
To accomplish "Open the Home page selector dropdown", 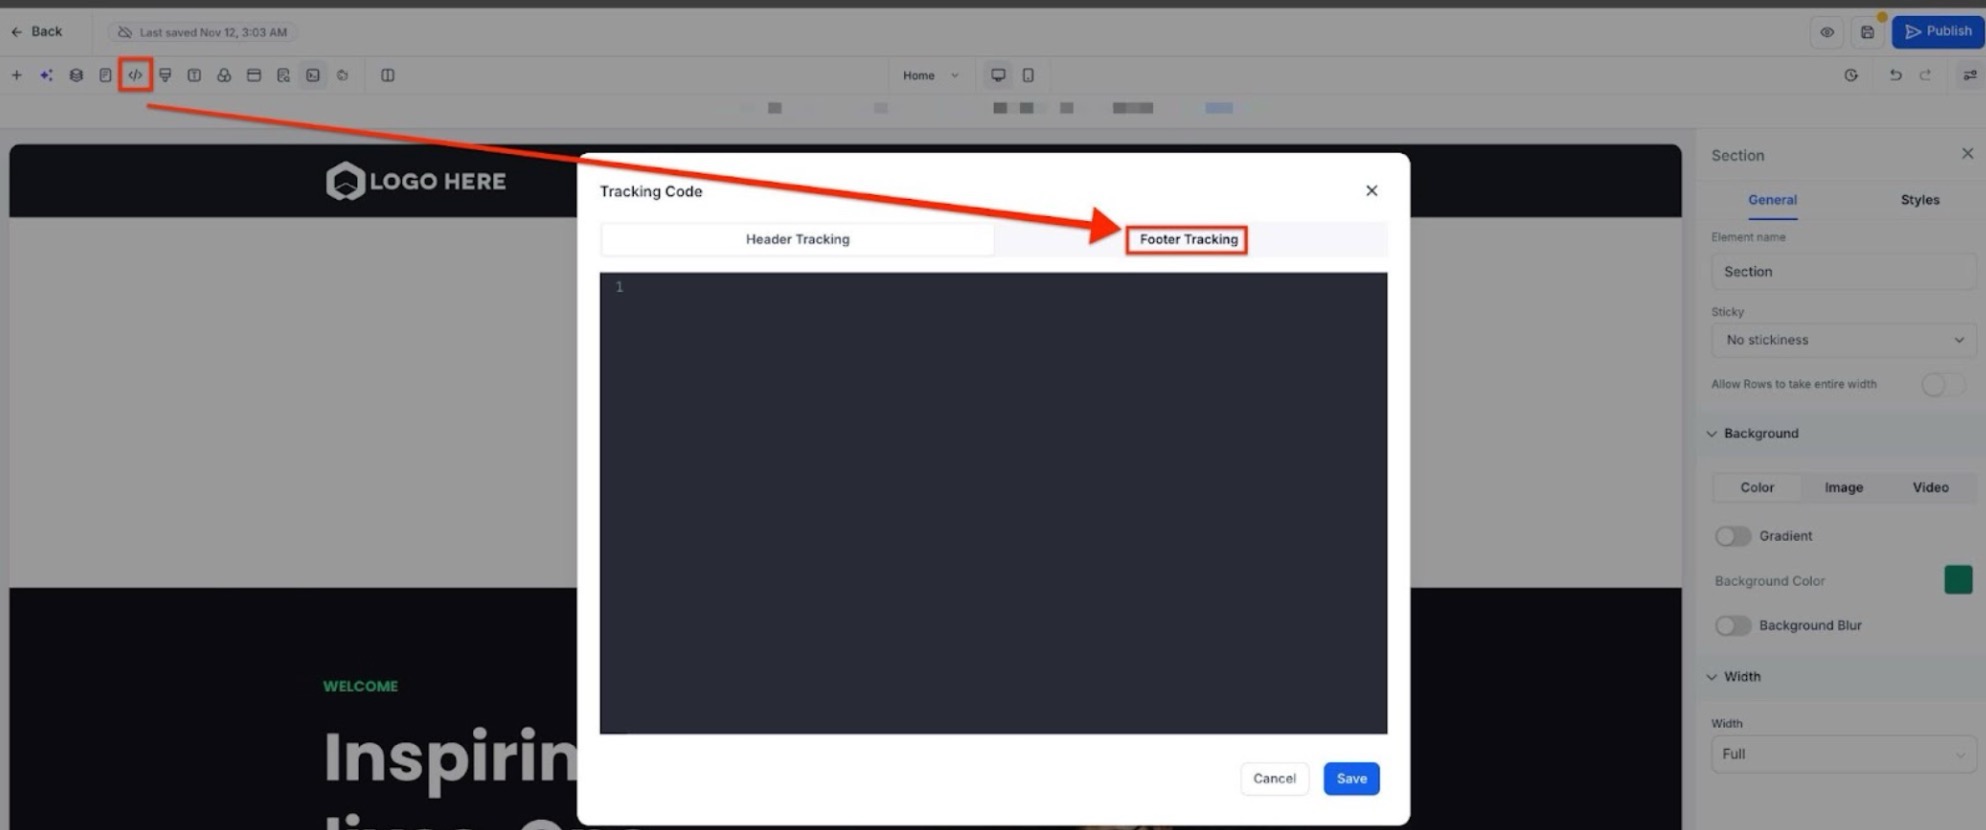I will point(929,75).
